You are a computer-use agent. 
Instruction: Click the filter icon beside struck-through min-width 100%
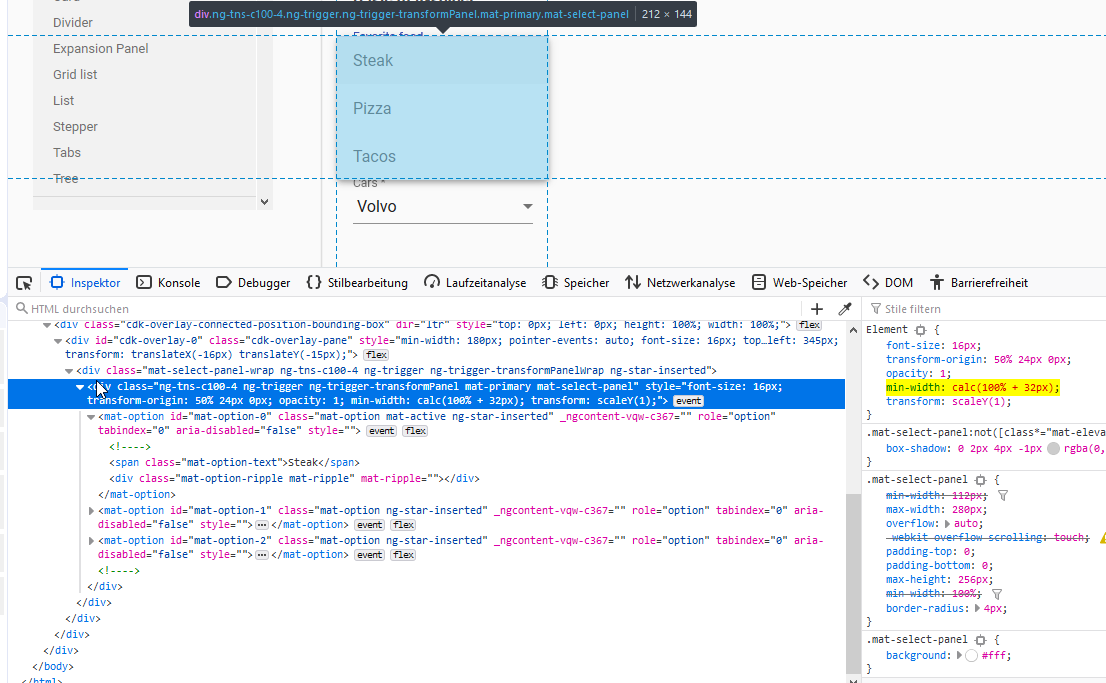(x=995, y=593)
